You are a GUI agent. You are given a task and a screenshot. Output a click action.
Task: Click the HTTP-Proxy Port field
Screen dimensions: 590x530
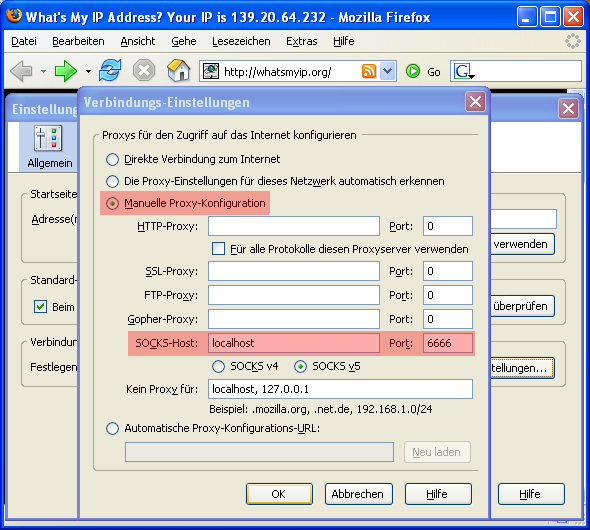tap(448, 226)
